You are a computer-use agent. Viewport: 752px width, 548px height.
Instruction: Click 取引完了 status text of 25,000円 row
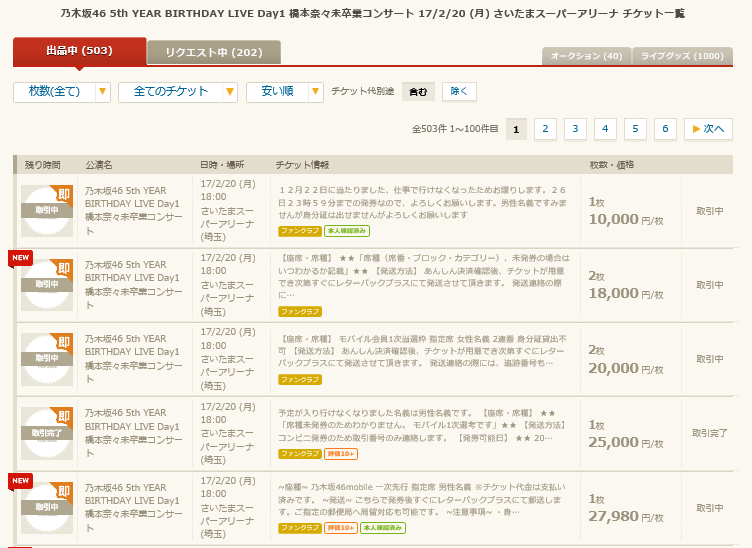point(710,433)
